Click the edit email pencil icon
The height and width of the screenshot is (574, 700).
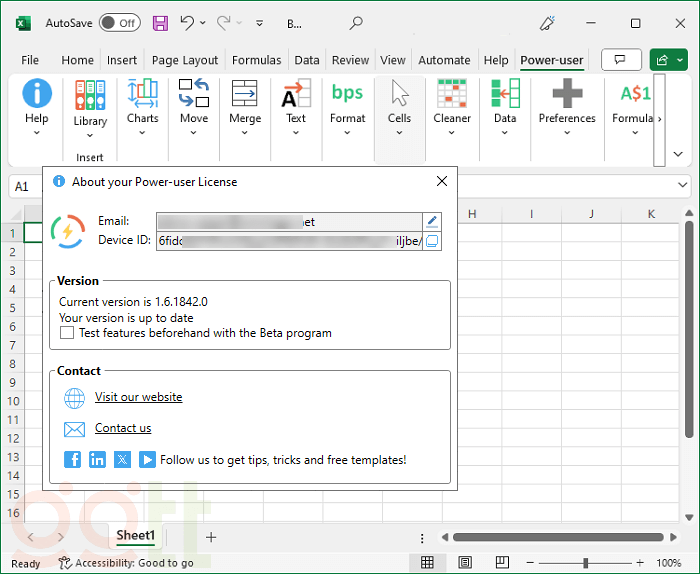tap(432, 222)
